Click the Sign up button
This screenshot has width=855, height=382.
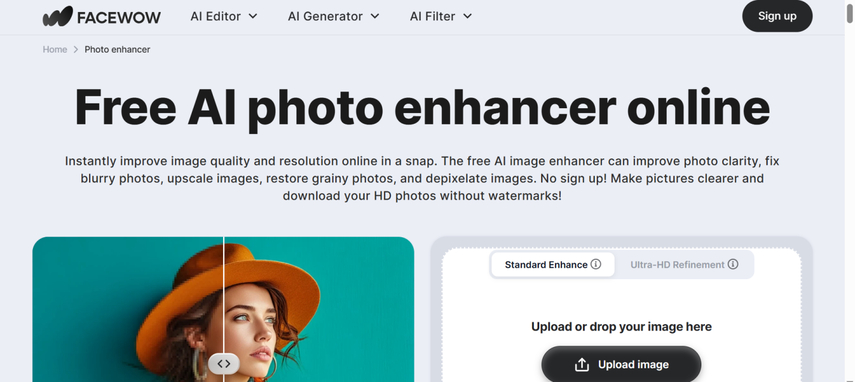tap(777, 16)
